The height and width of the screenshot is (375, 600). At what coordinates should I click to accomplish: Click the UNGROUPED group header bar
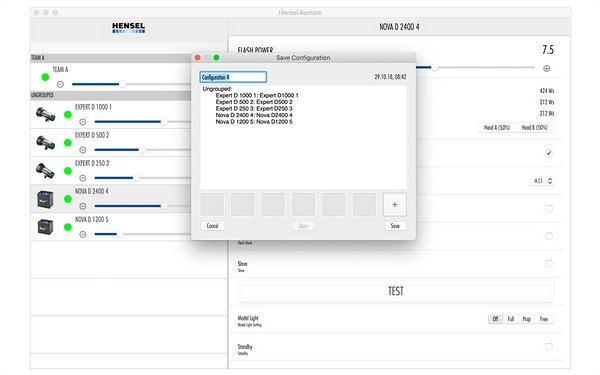point(111,95)
